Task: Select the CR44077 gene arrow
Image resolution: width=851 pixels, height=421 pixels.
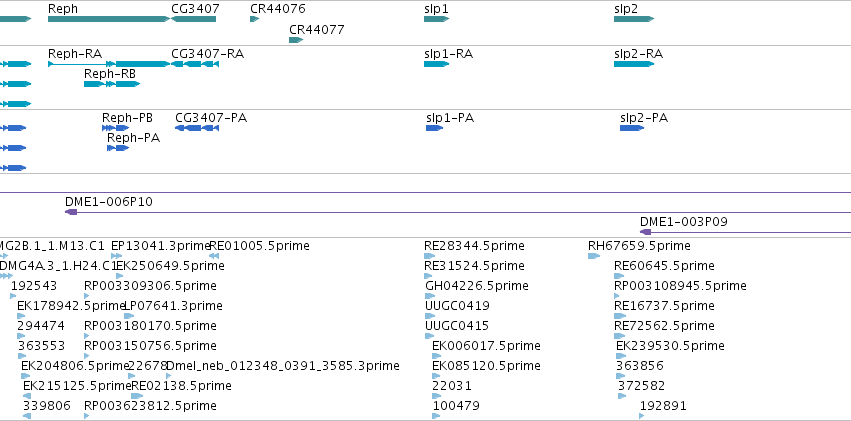Action: 296,40
